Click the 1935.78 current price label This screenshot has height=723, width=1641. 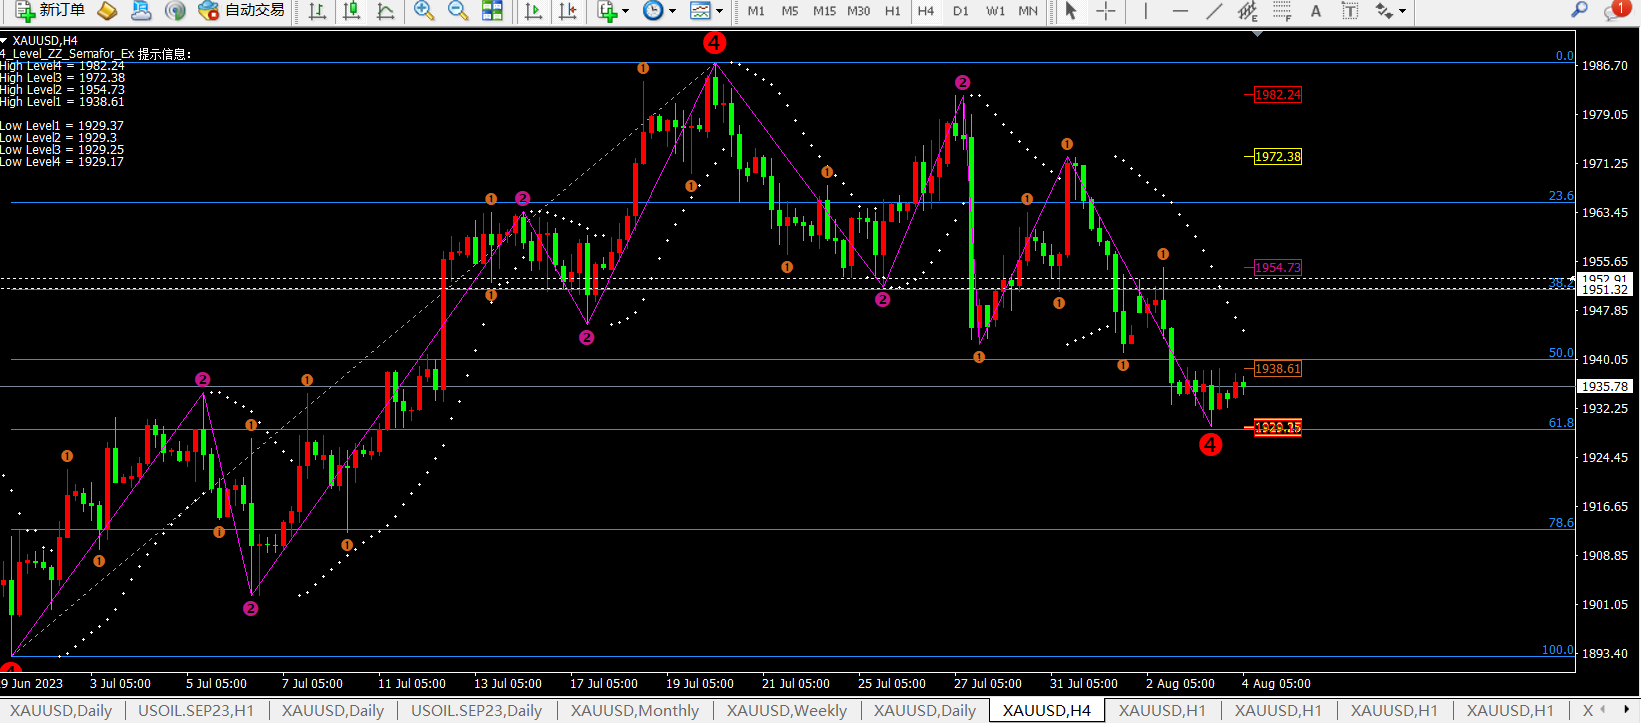[x=1604, y=386]
